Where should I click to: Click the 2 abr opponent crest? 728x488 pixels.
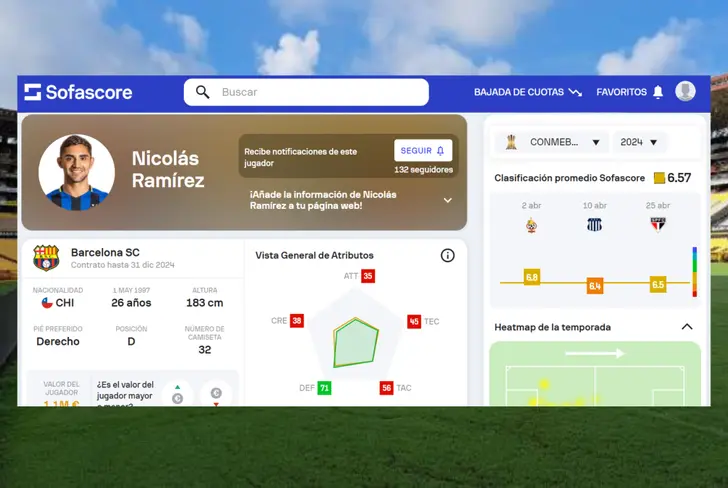(x=531, y=226)
